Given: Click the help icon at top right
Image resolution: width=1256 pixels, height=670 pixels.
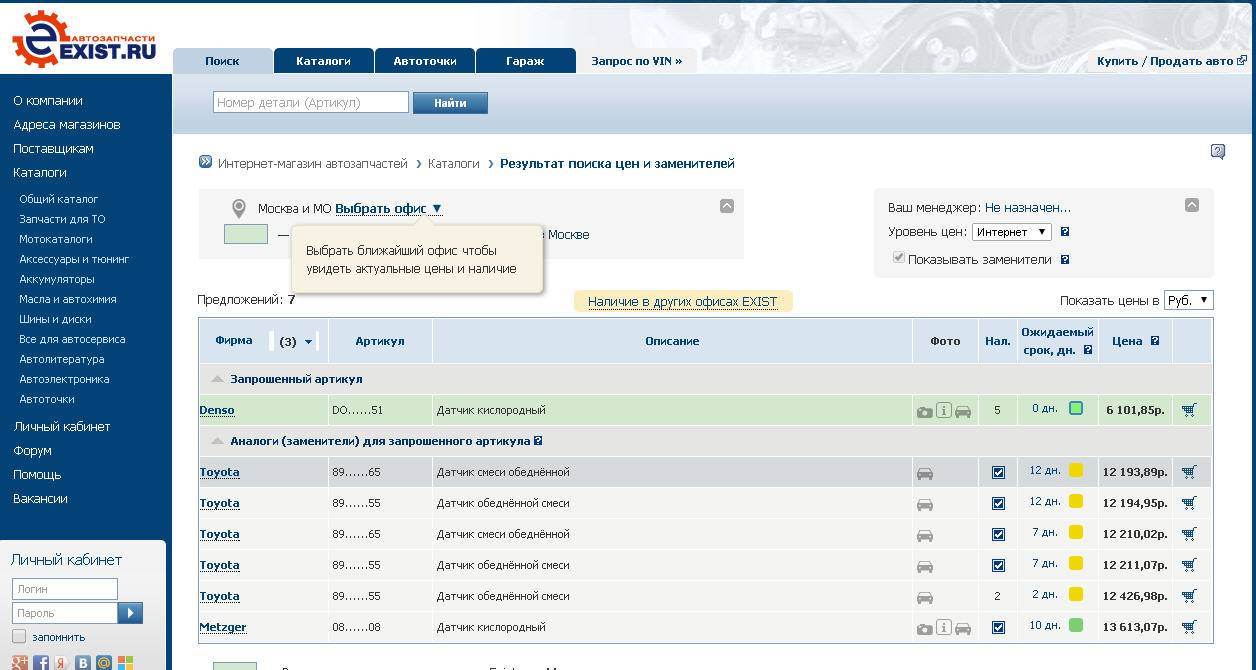Looking at the screenshot, I should (1217, 152).
